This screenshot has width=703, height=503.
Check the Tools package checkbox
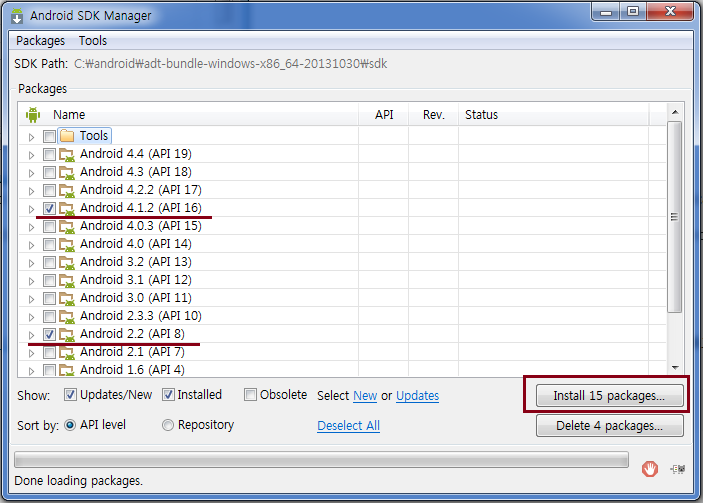point(49,136)
